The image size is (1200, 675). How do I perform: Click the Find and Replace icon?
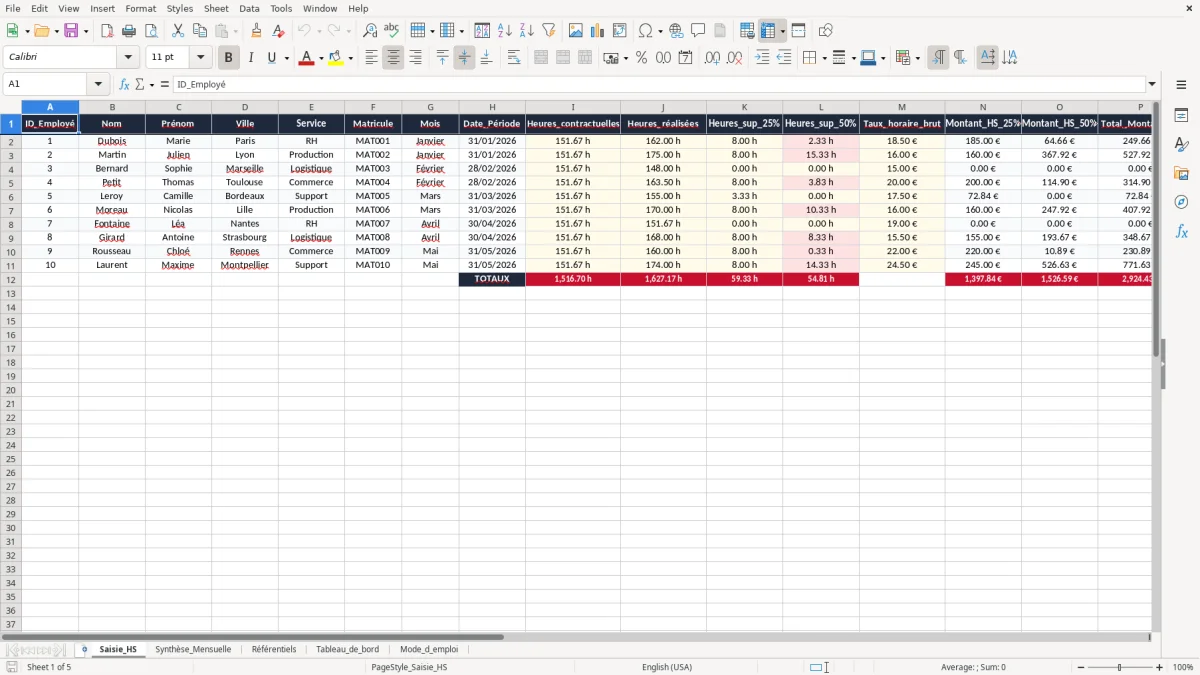tap(370, 31)
